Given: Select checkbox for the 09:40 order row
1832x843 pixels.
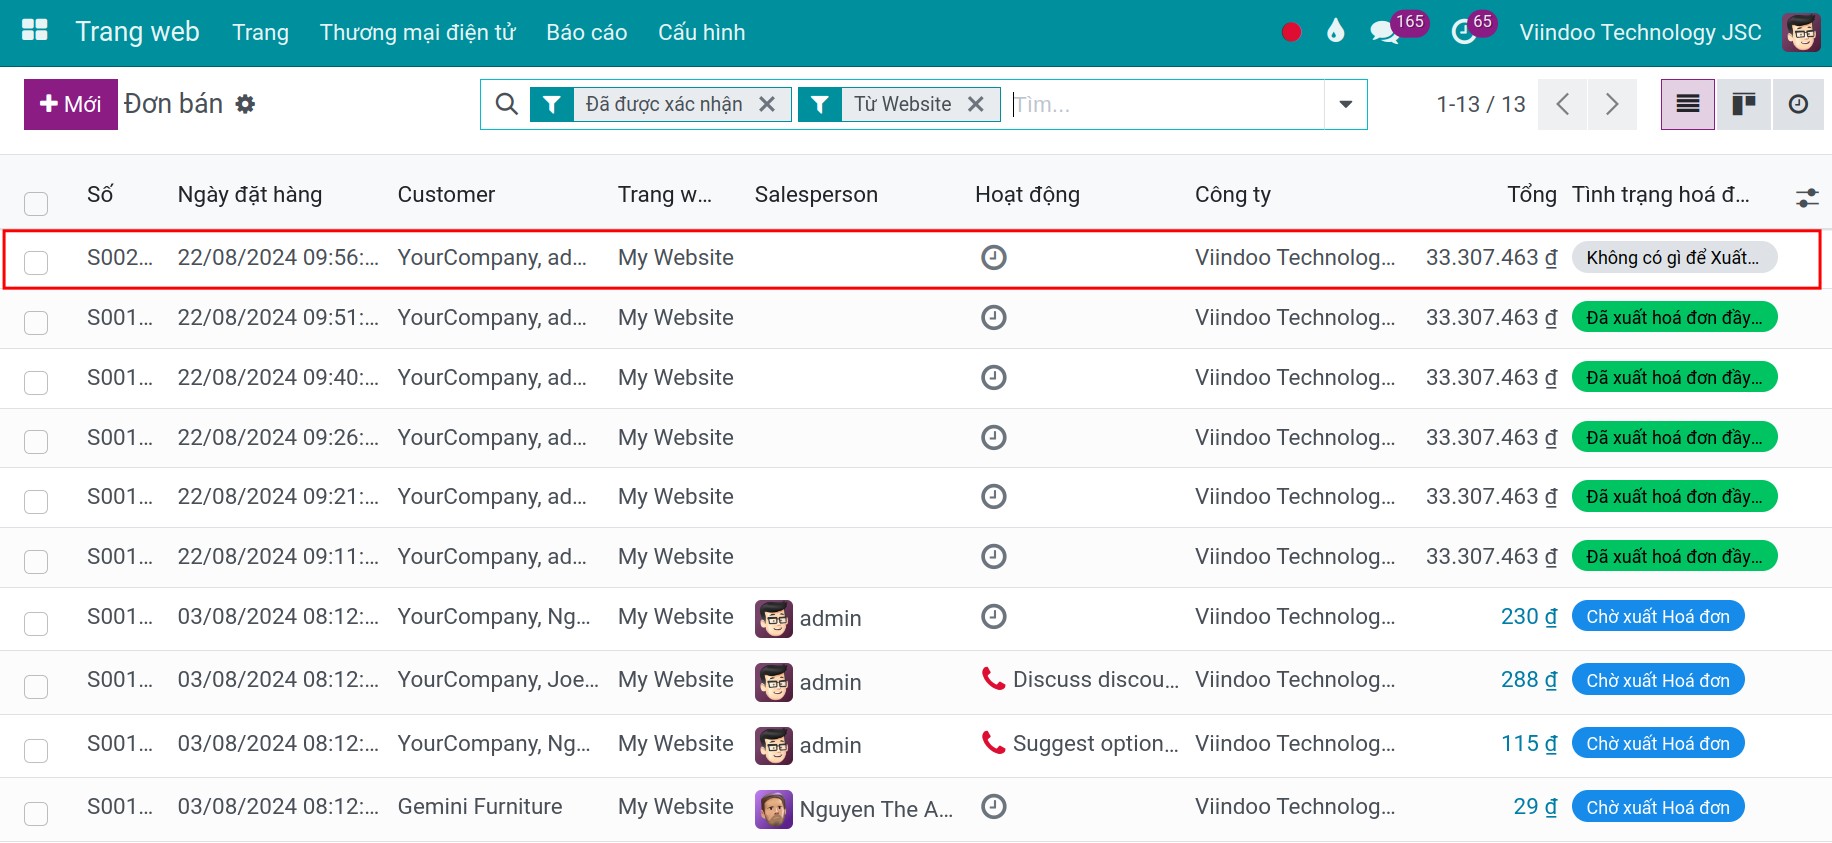Looking at the screenshot, I should point(36,383).
